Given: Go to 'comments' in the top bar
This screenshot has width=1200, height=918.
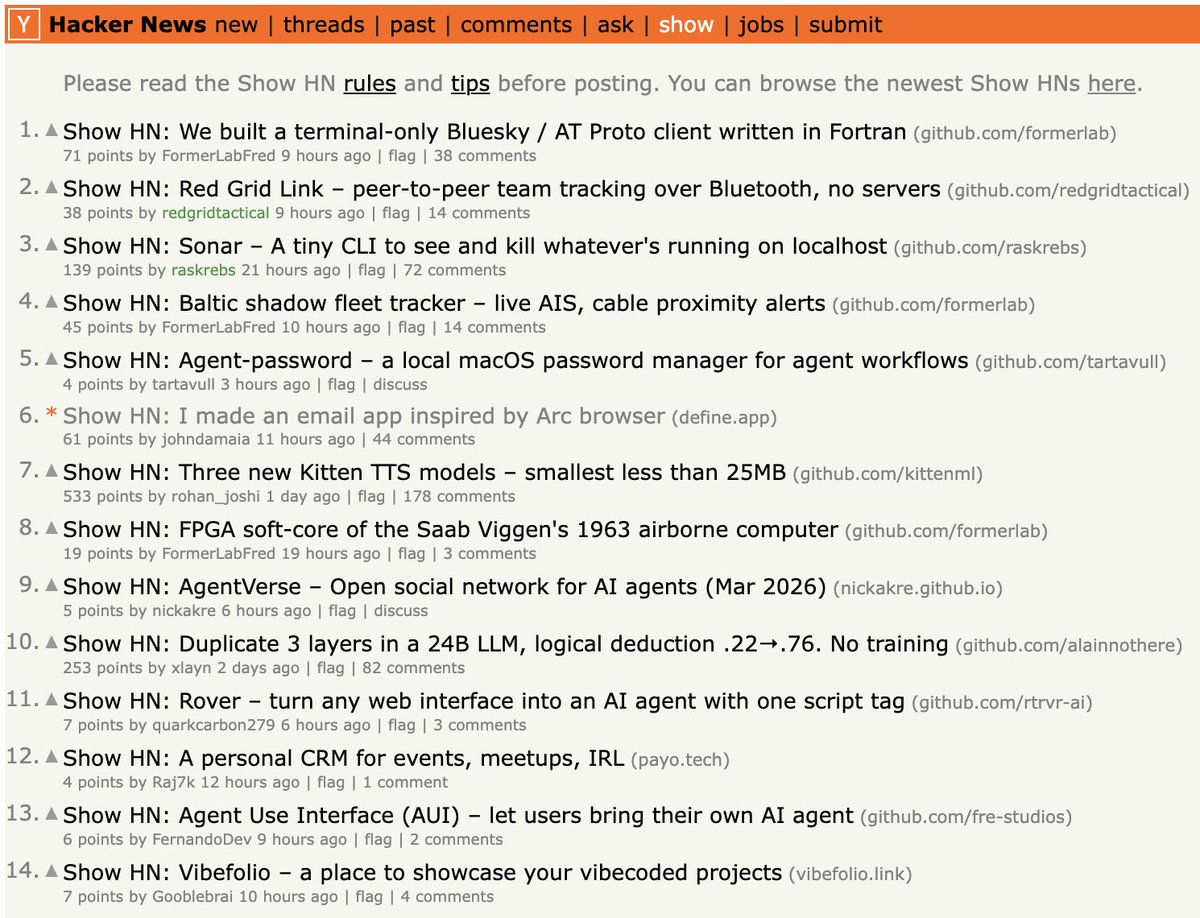Looking at the screenshot, I should click(x=516, y=25).
